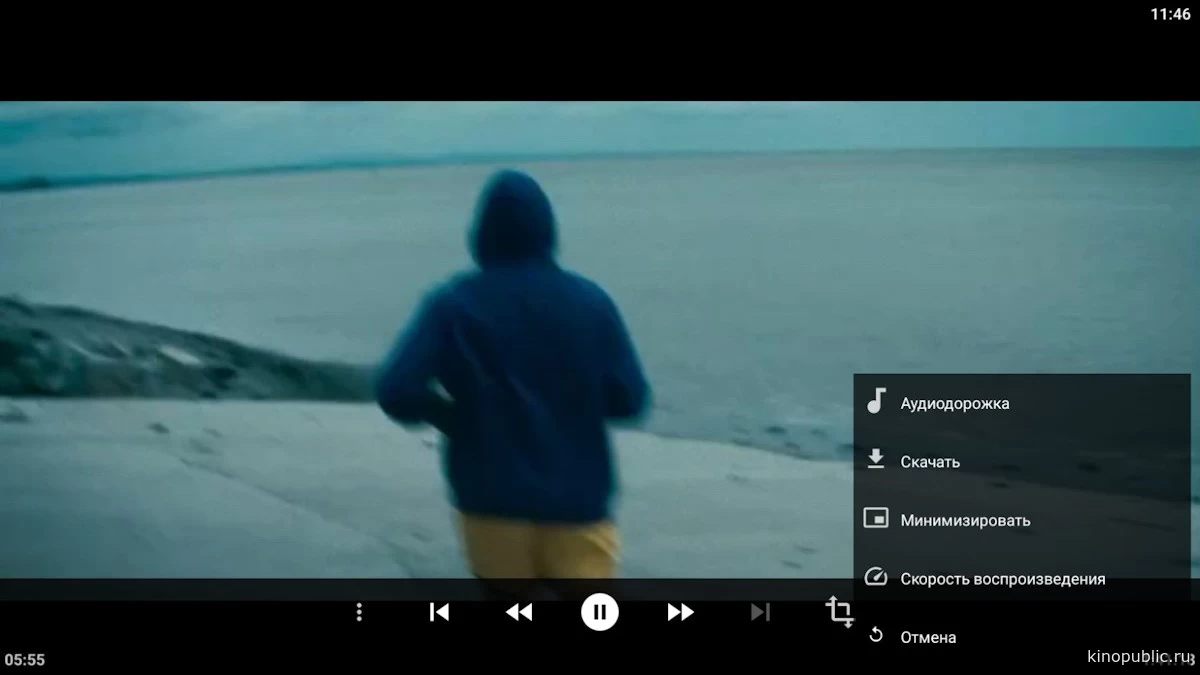The image size is (1200, 675).
Task: Pause the video playback
Action: [x=599, y=612]
